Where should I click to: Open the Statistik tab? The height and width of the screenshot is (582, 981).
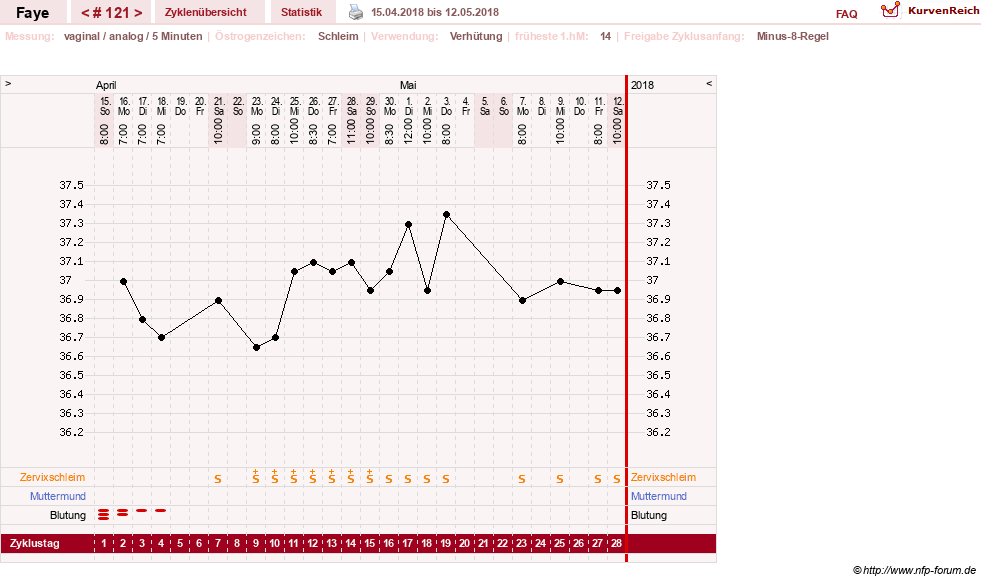[x=302, y=13]
